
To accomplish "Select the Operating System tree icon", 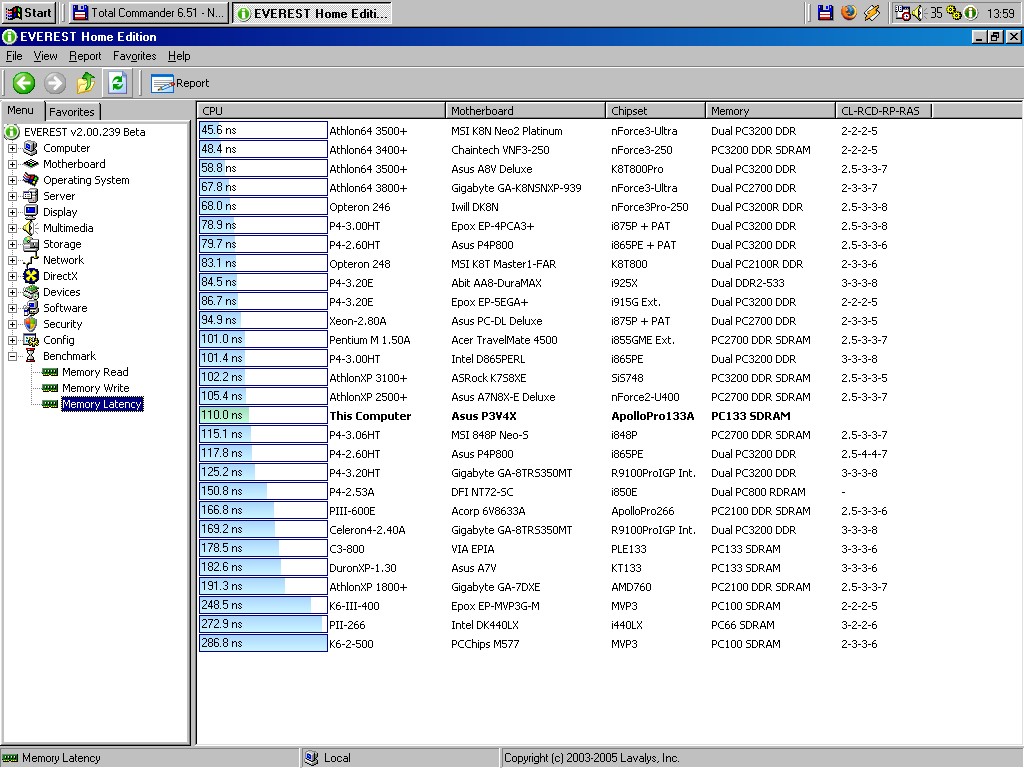I will click(30, 180).
